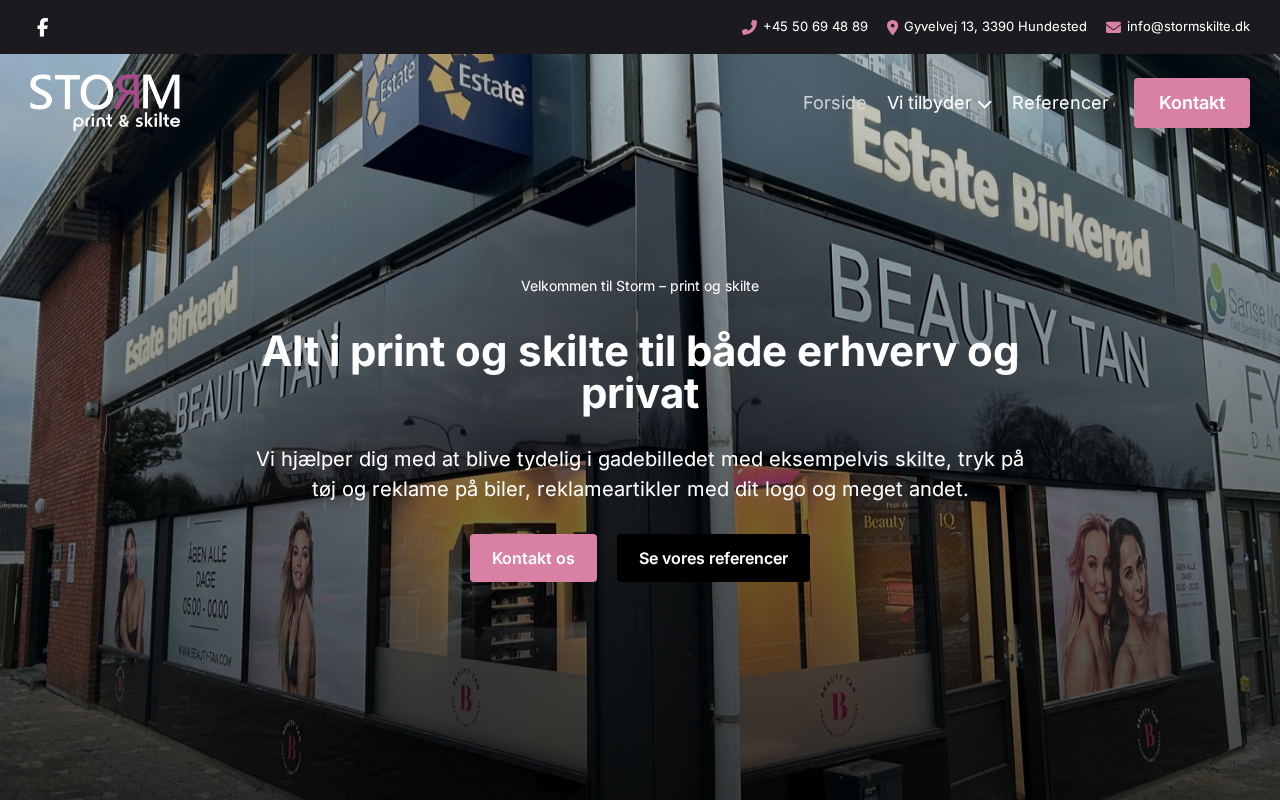
Task: Click the pink phone icon
Action: point(749,27)
